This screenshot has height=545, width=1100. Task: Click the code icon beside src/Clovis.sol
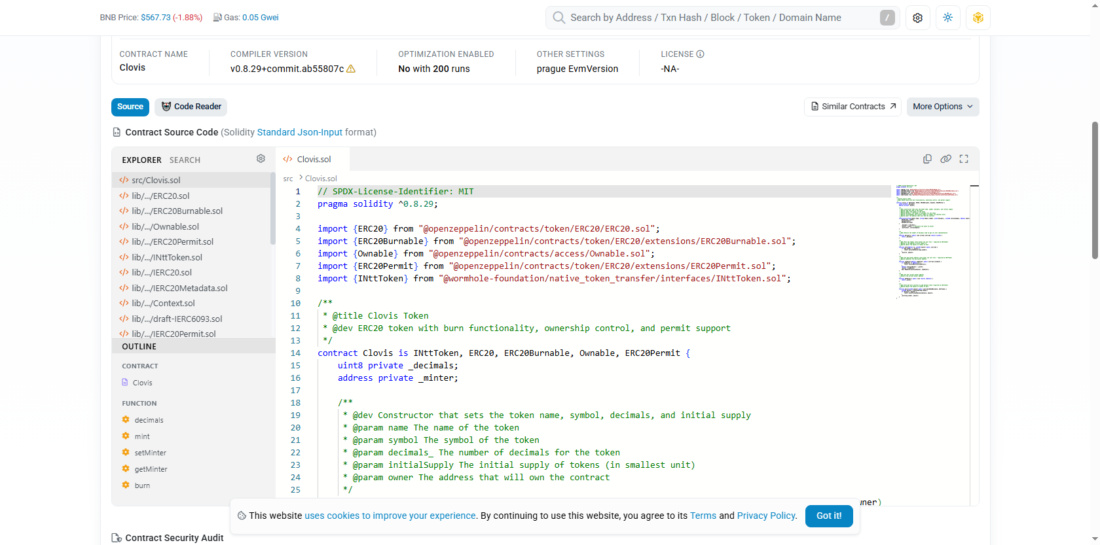pos(123,180)
